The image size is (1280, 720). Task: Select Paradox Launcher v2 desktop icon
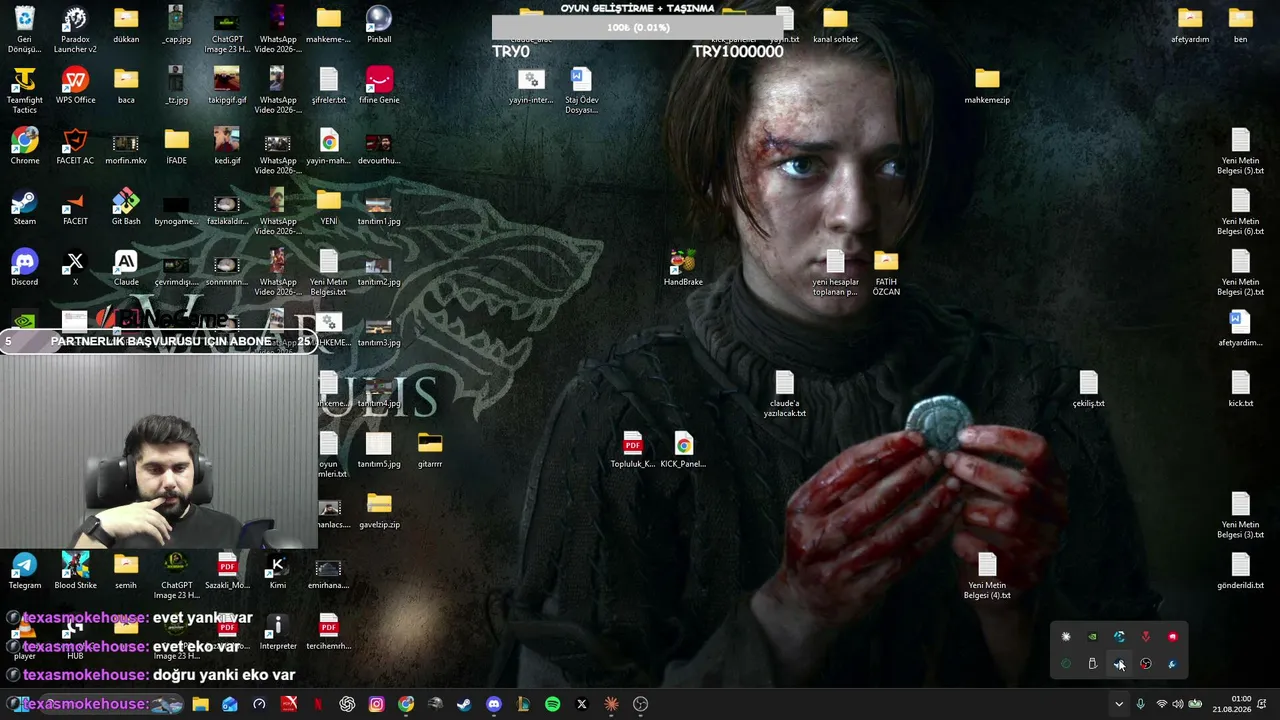click(x=75, y=30)
